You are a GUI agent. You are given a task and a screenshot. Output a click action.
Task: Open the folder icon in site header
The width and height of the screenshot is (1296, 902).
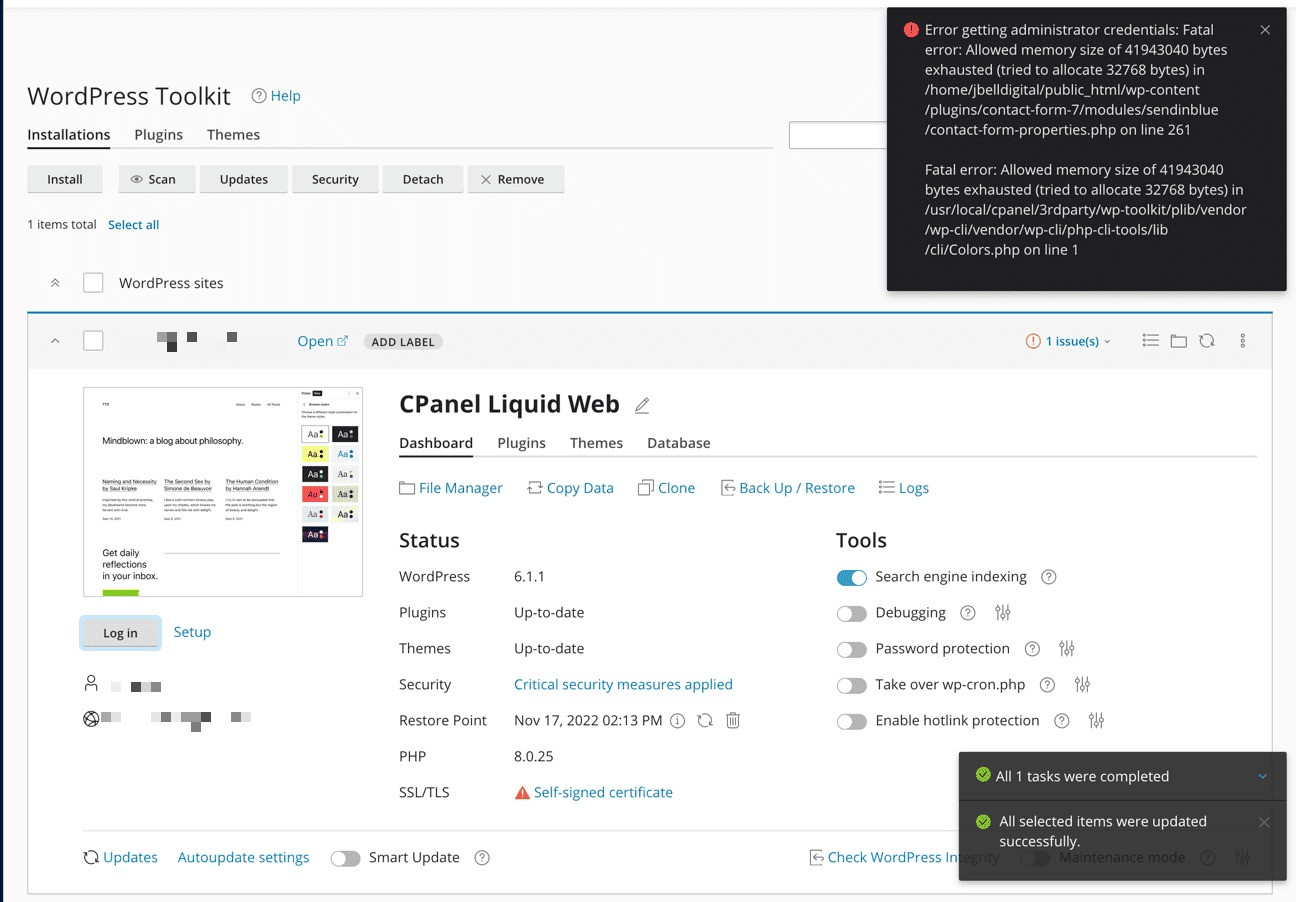[x=1179, y=341]
